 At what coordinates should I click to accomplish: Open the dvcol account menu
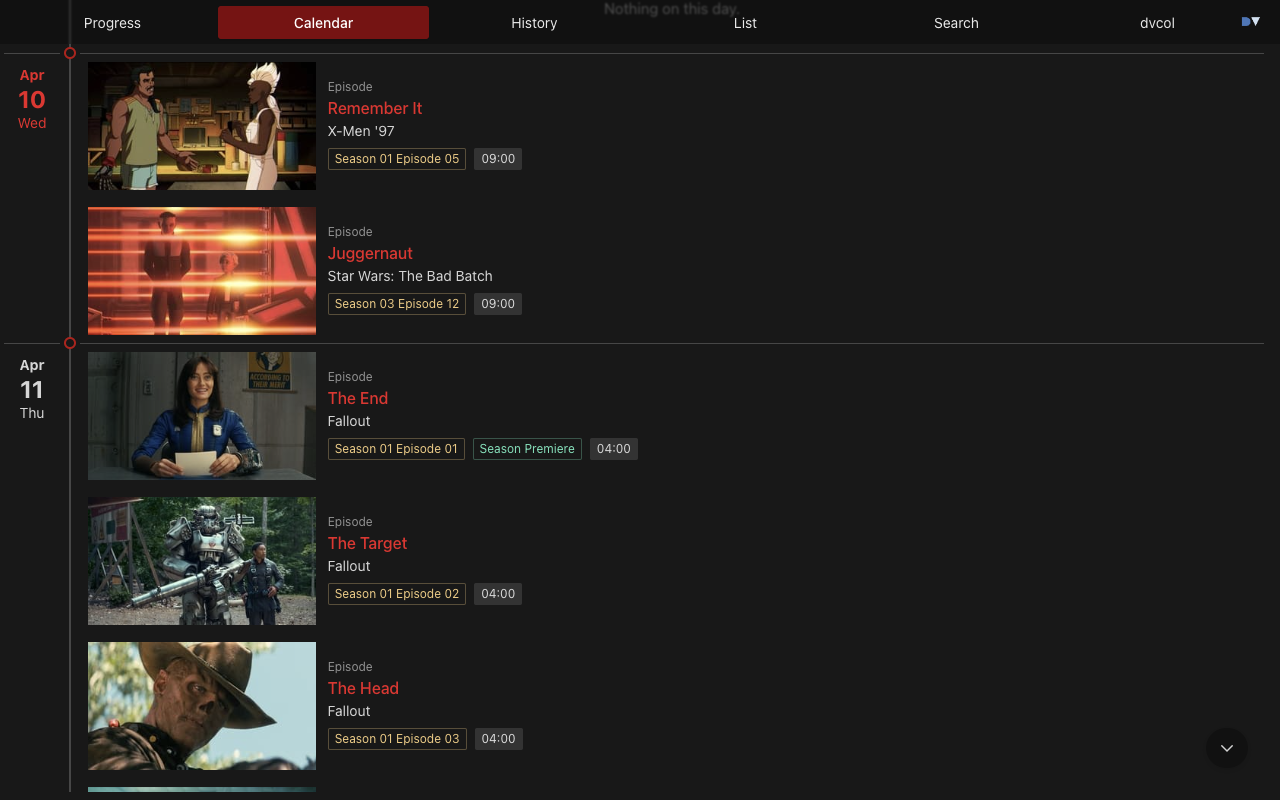[1157, 22]
